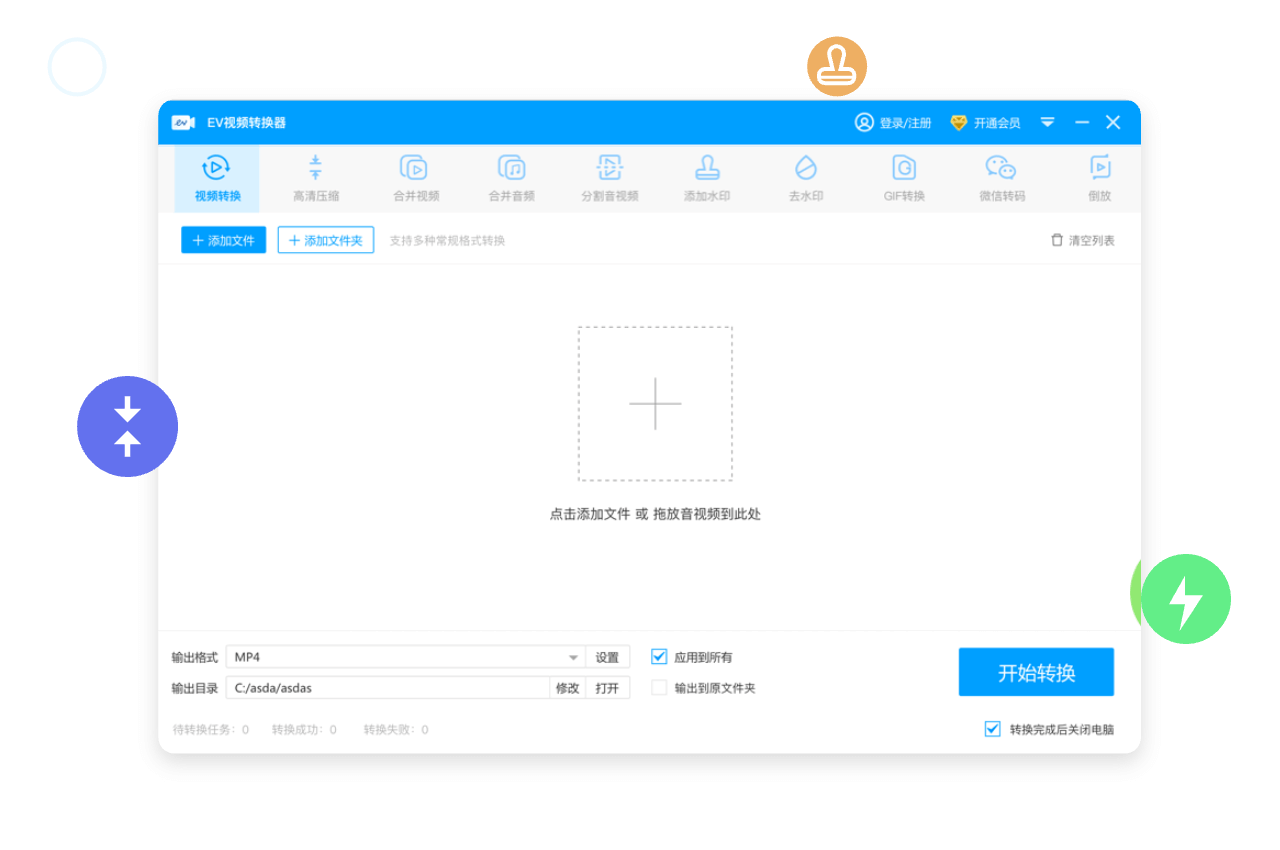Click 登录/注册 to sign in
Screen dimensions: 1280x850
893,122
